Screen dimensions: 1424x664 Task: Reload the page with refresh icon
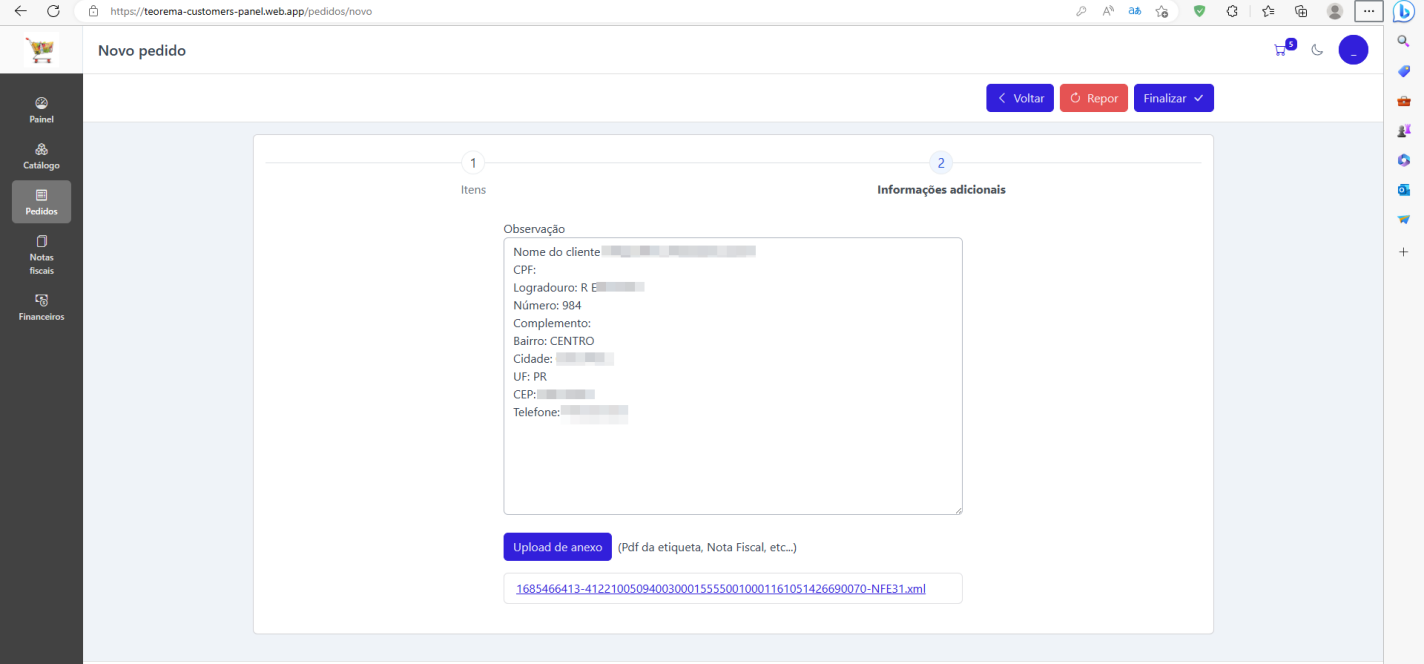(54, 11)
